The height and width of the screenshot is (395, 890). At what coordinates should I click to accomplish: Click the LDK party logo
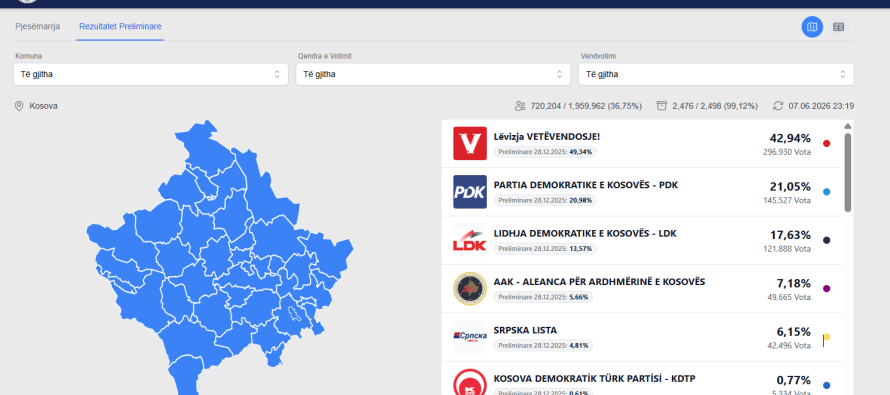pyautogui.click(x=470, y=240)
